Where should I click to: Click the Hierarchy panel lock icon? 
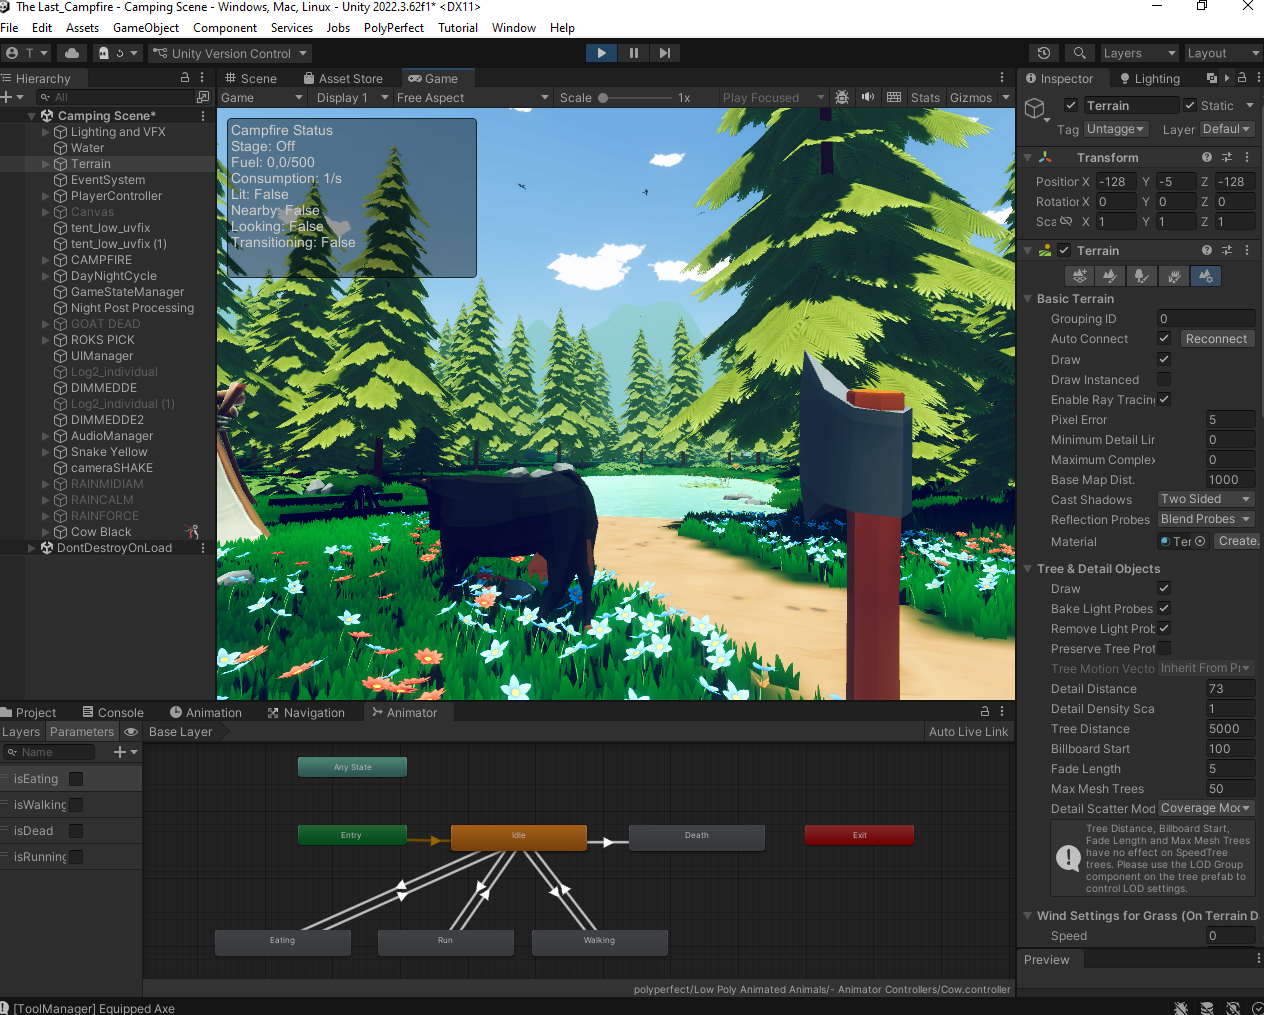(x=184, y=78)
